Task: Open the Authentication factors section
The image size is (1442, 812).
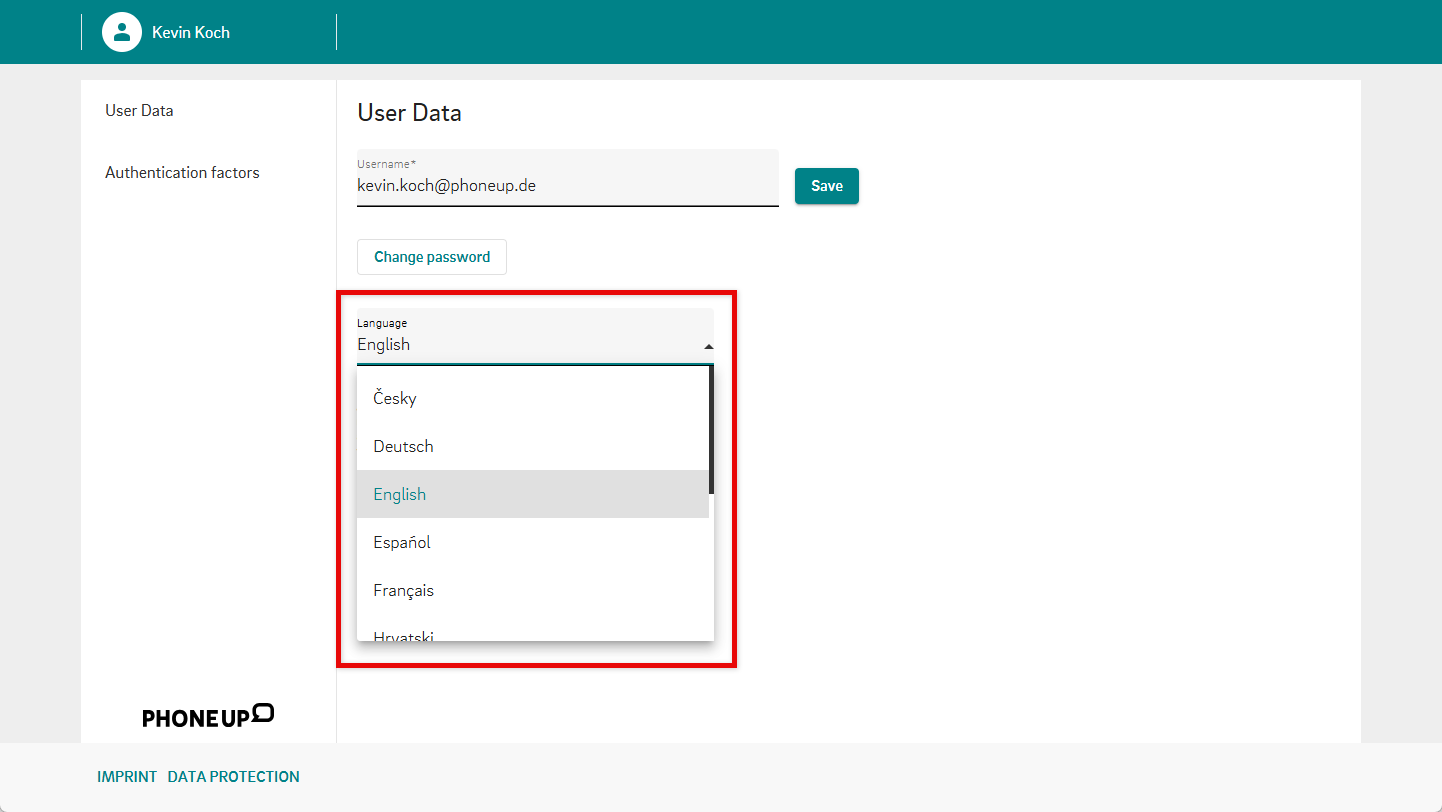Action: [182, 172]
